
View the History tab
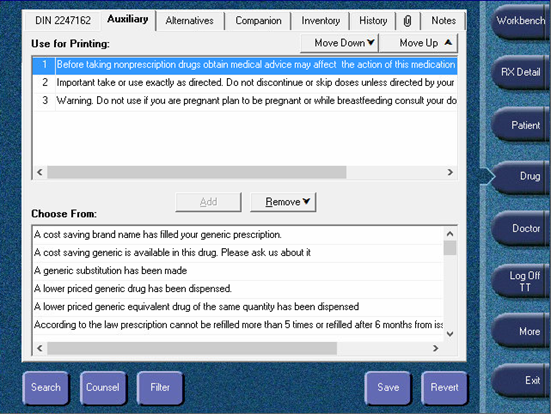coord(373,21)
